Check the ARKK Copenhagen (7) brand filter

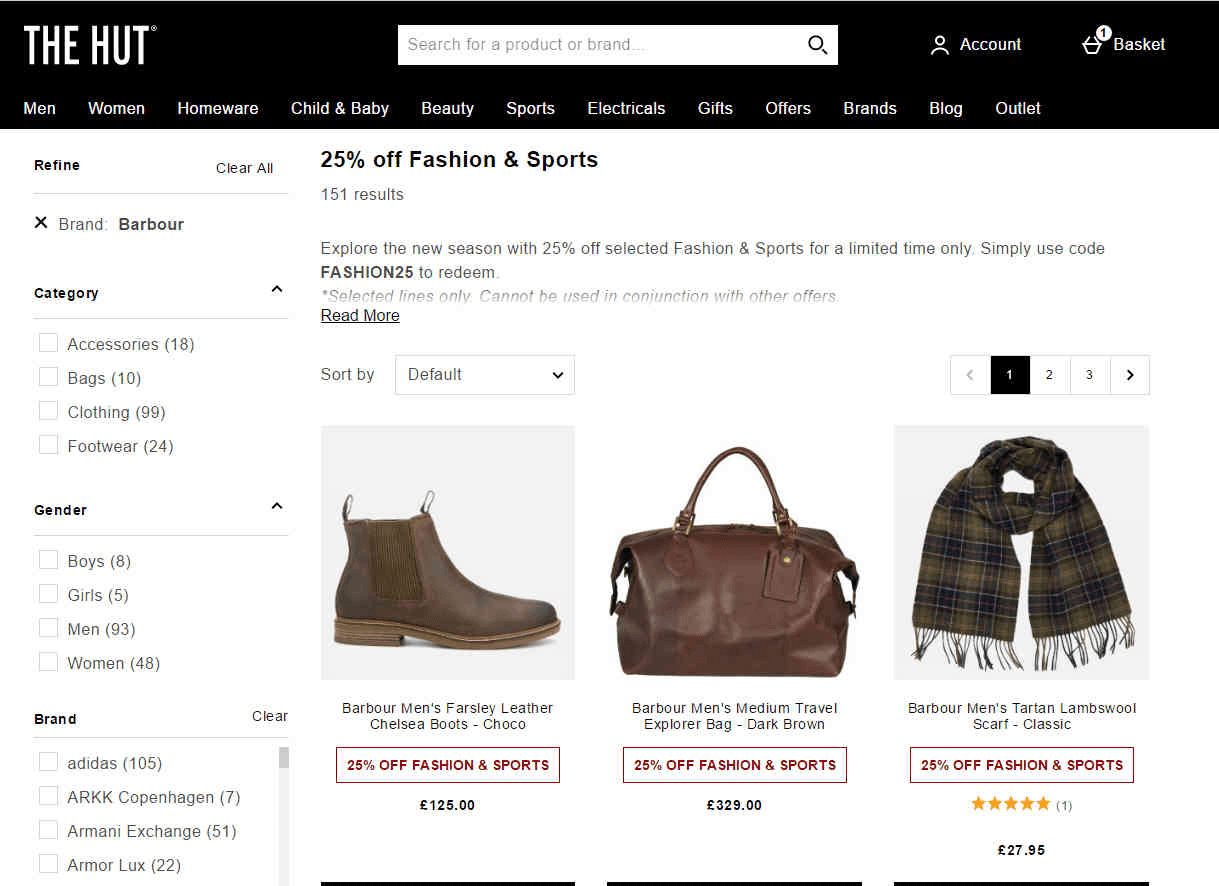[48, 796]
